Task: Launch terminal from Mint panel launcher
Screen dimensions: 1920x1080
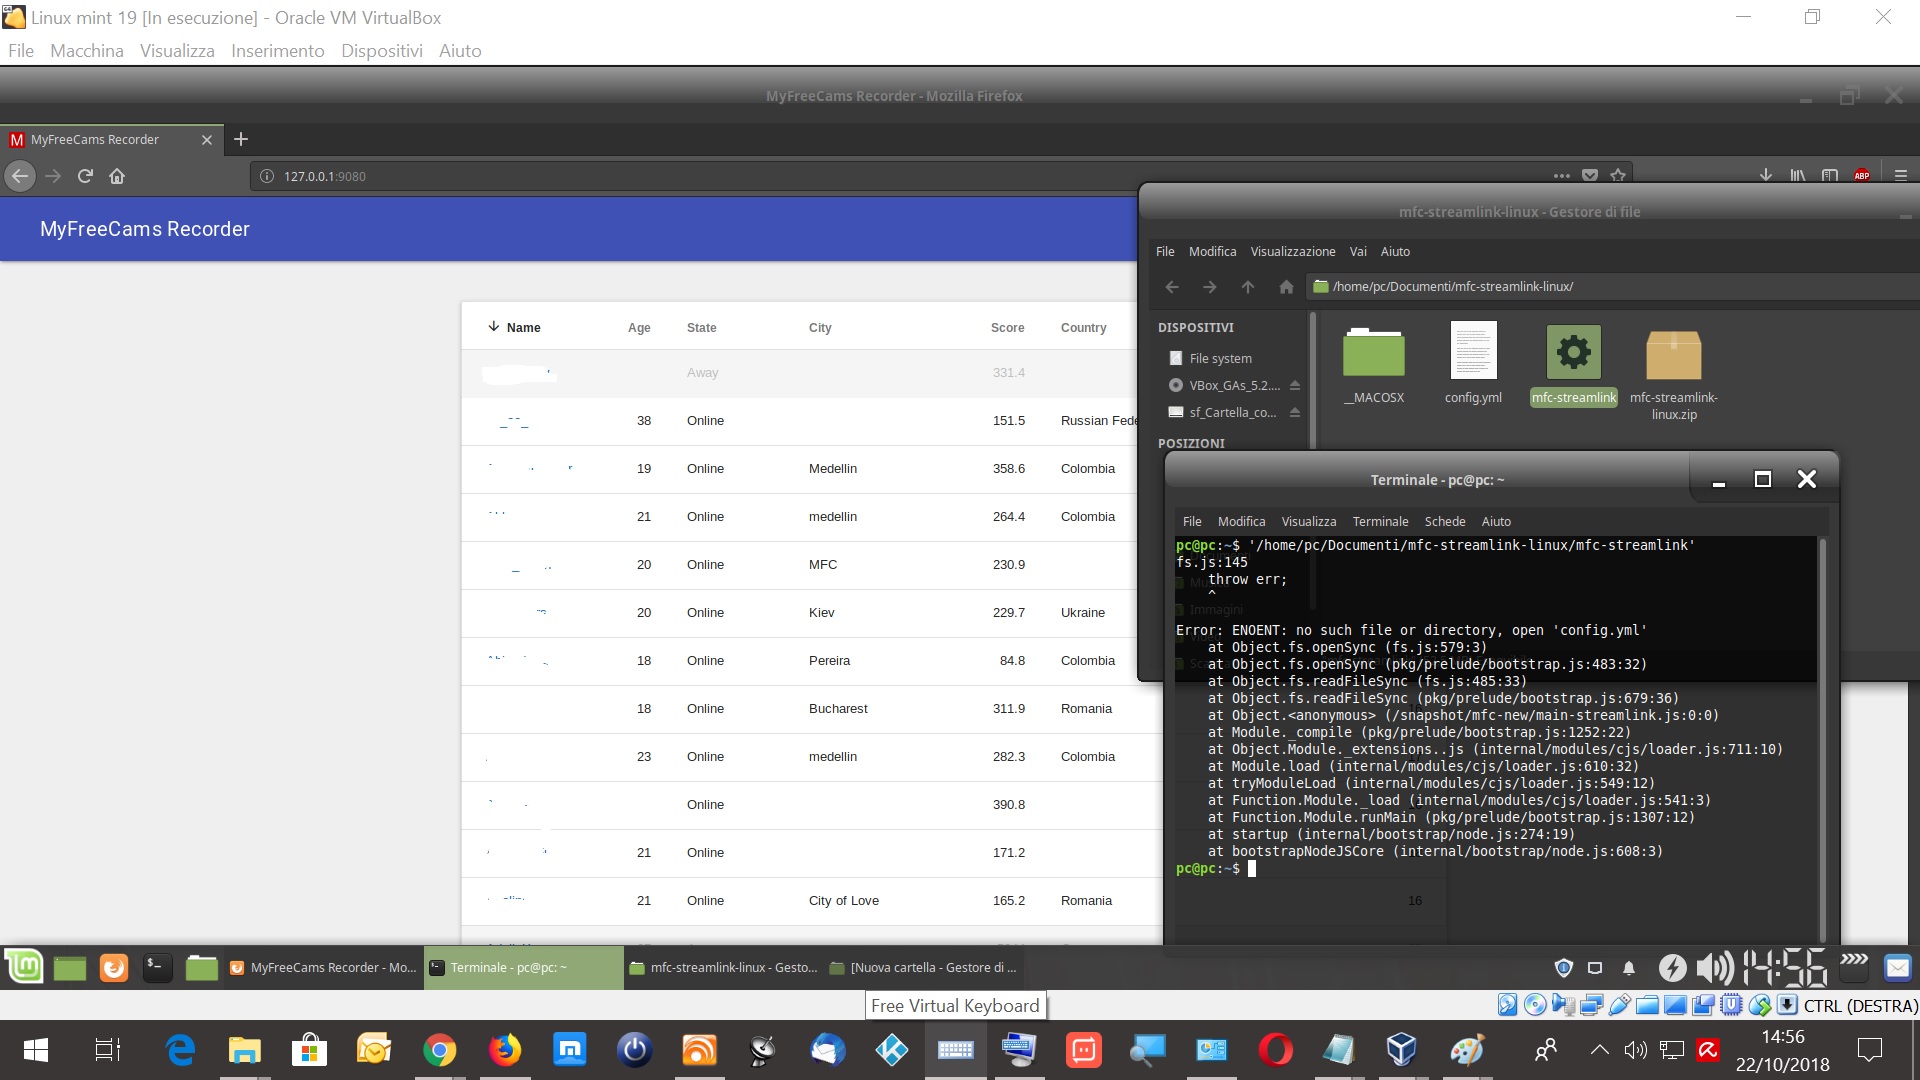Action: (x=158, y=968)
